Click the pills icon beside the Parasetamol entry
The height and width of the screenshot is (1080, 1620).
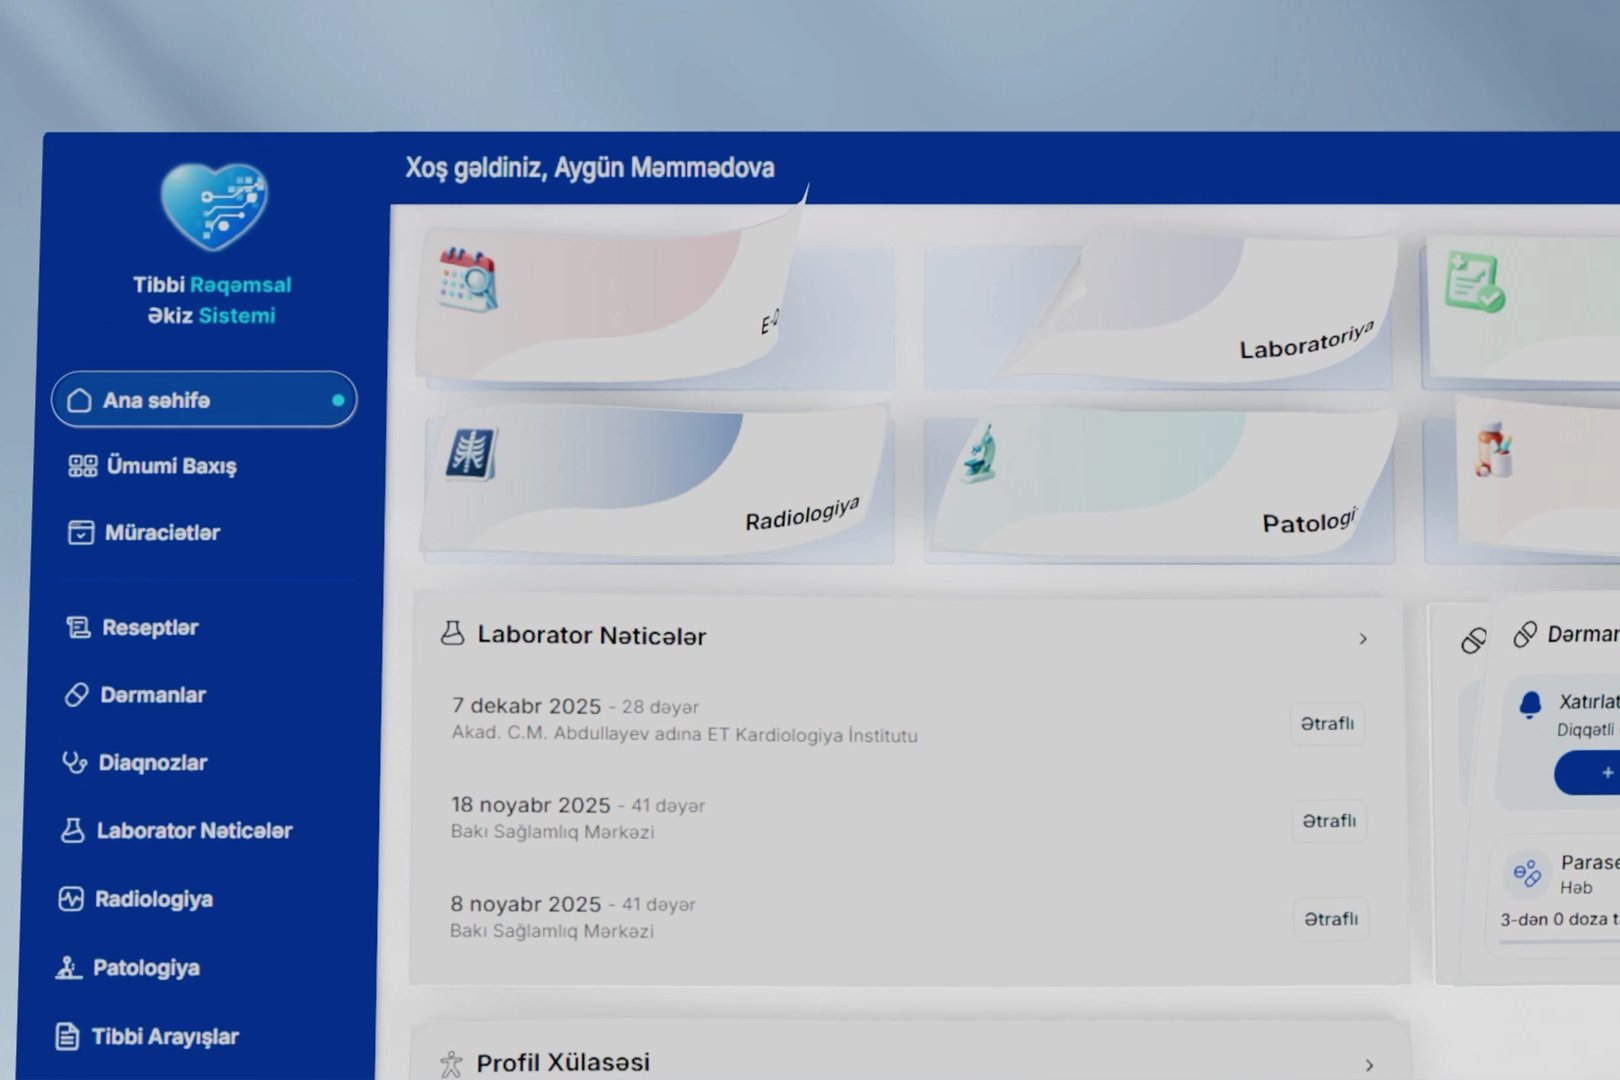1527,873
